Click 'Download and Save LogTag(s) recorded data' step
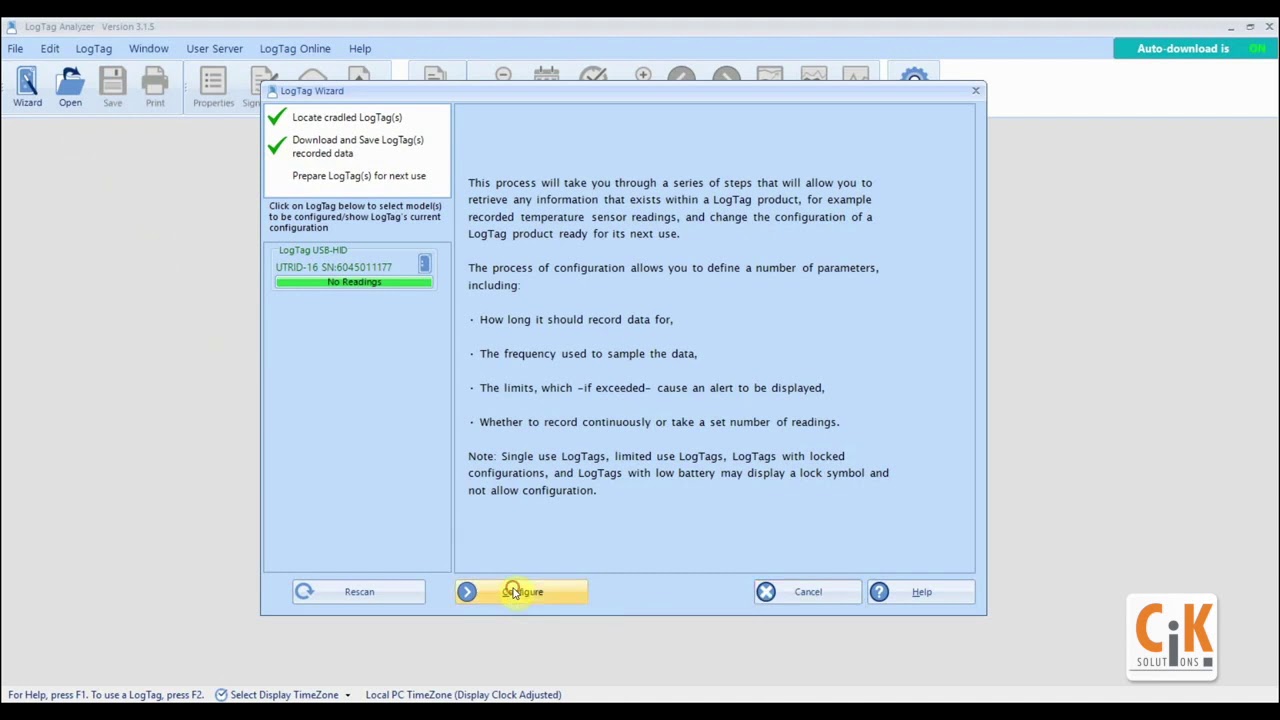This screenshot has width=1280, height=720. (358, 146)
